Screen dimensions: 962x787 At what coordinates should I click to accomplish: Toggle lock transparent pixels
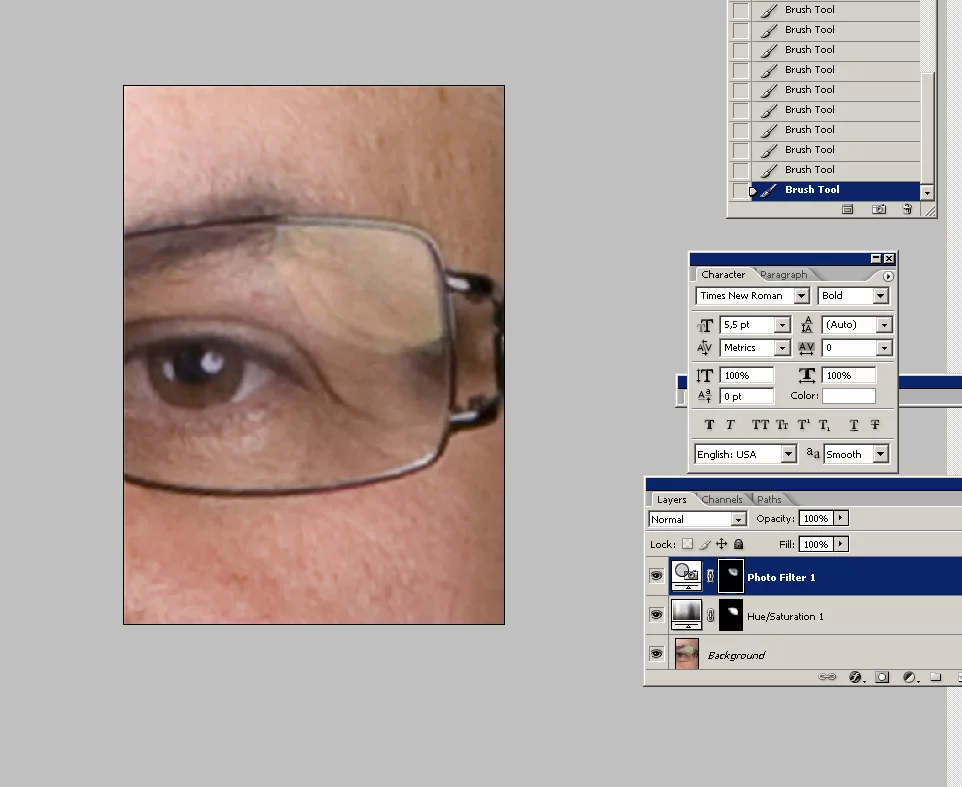pyautogui.click(x=688, y=544)
